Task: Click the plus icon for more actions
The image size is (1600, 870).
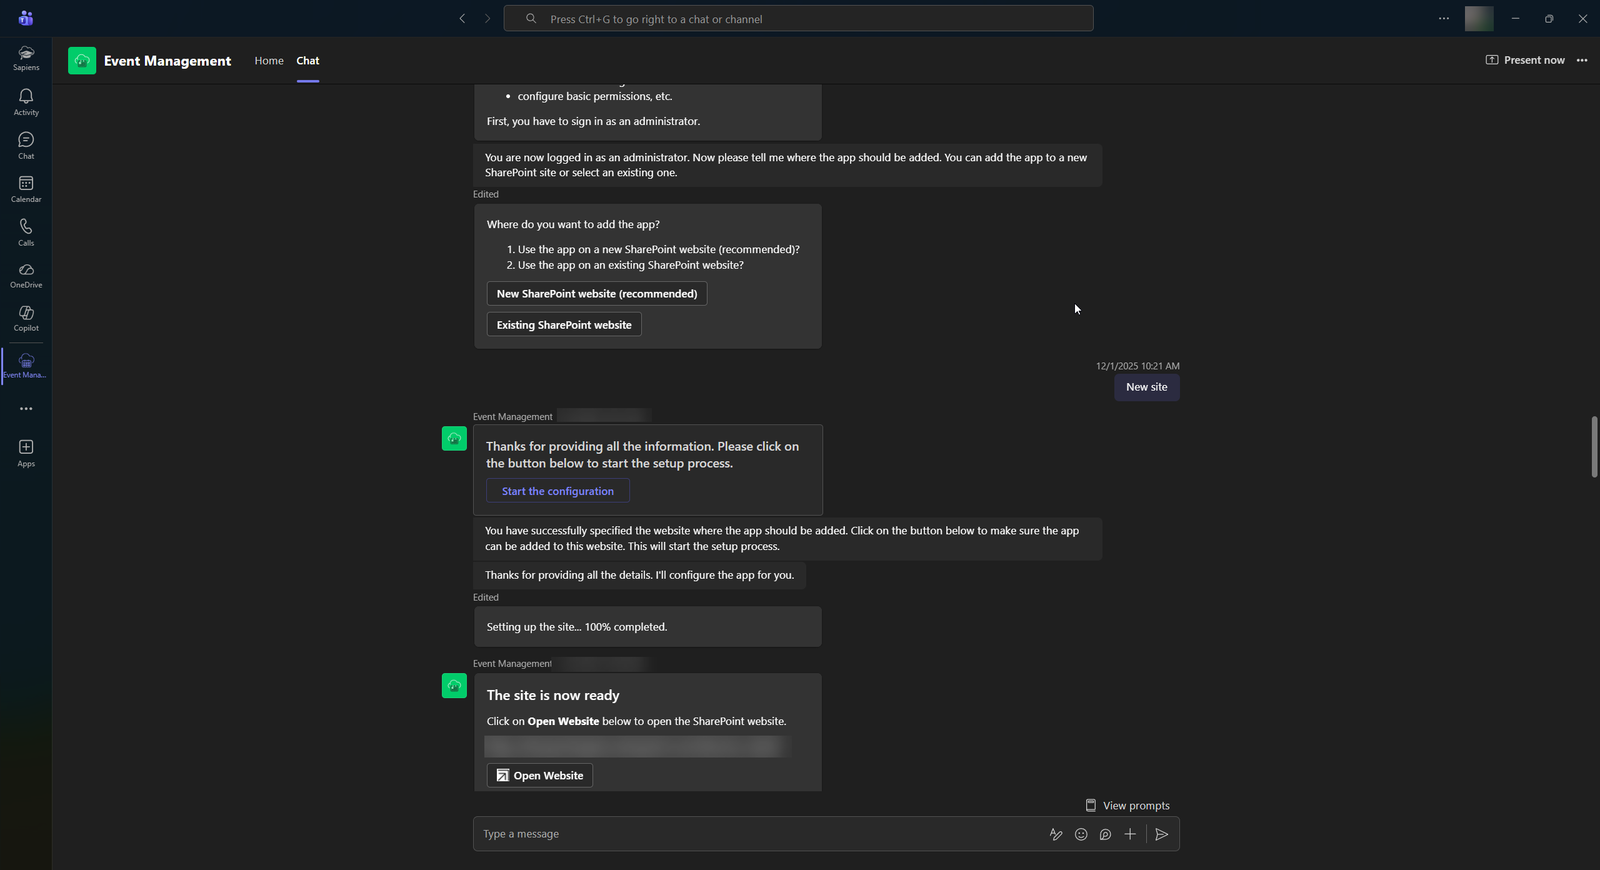Action: 1130,834
